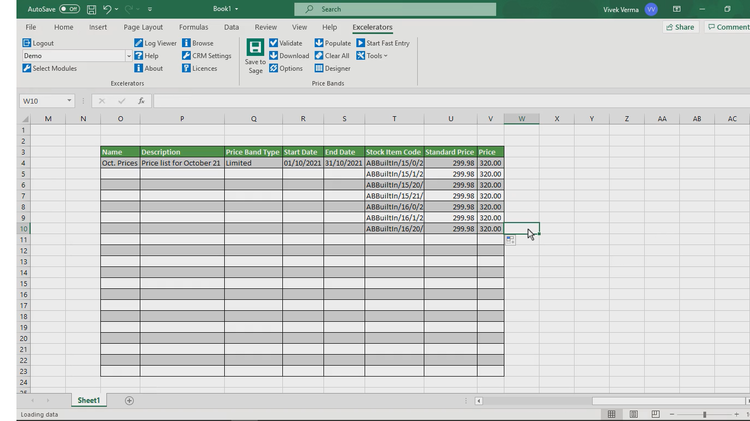Open Customize Quick Access Toolbar dropdown
The width and height of the screenshot is (750, 421).
(150, 9)
